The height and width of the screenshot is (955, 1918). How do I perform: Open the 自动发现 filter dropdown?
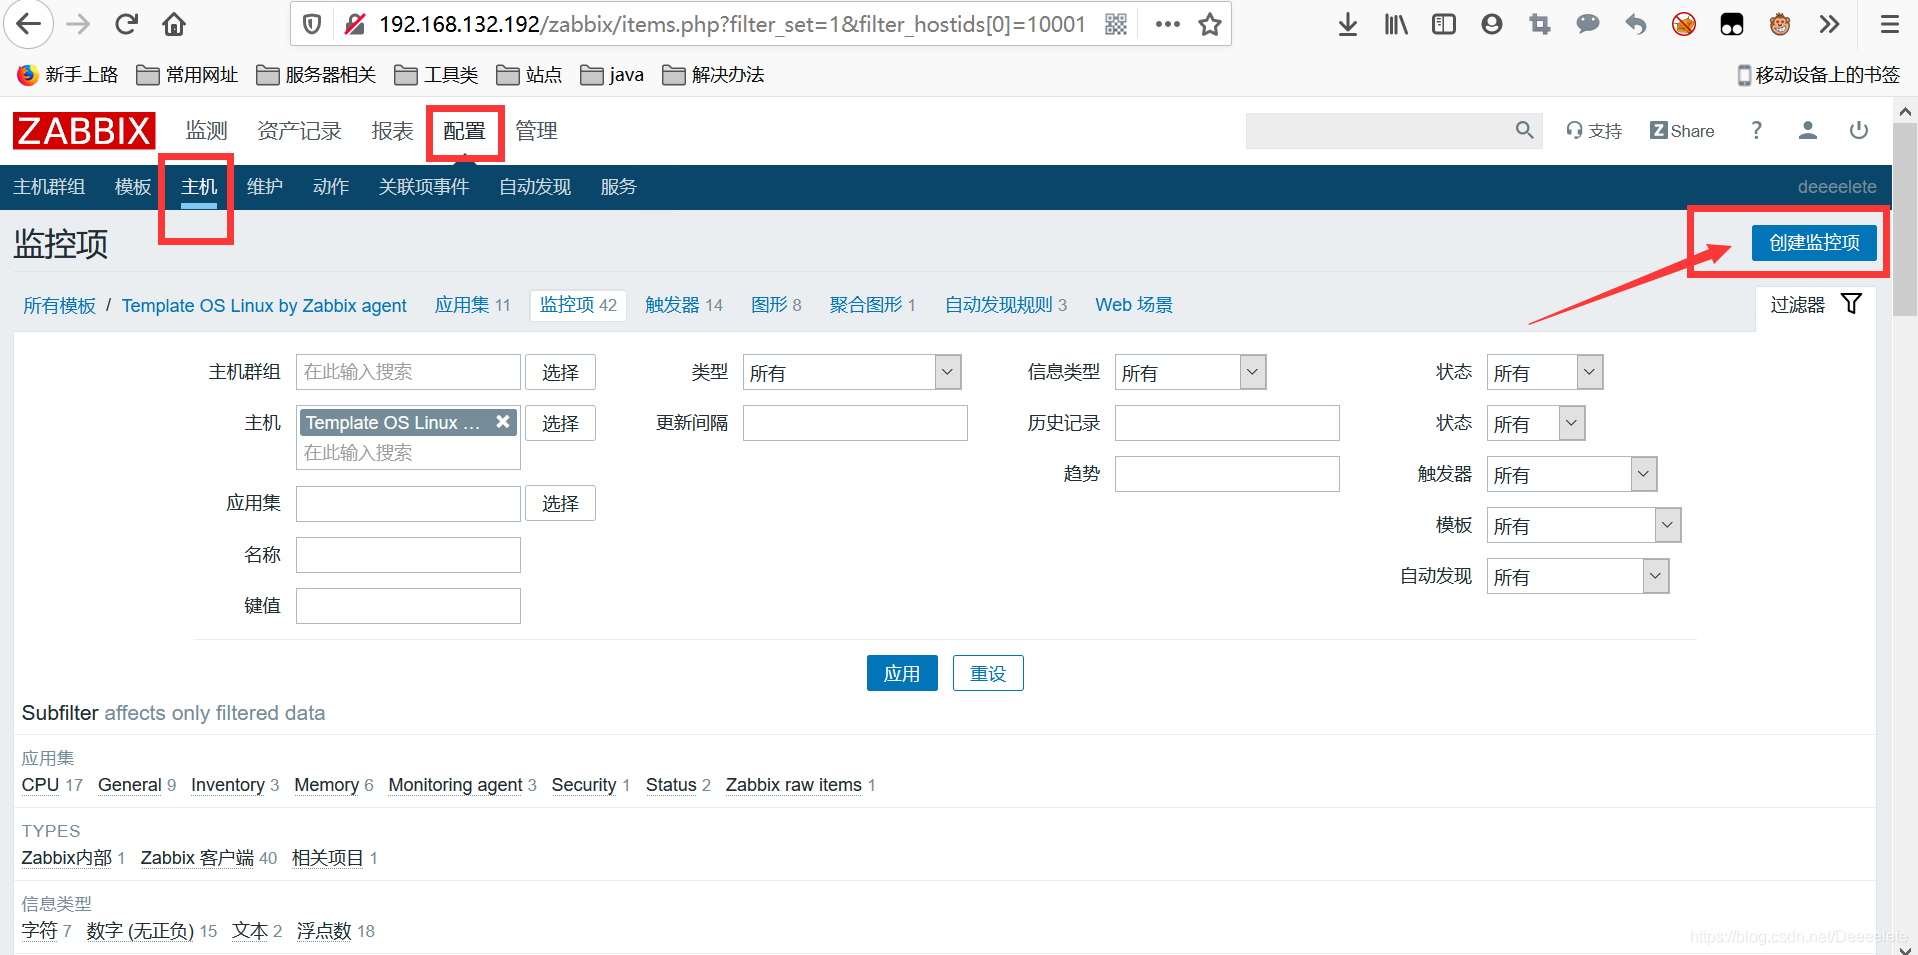click(1578, 577)
